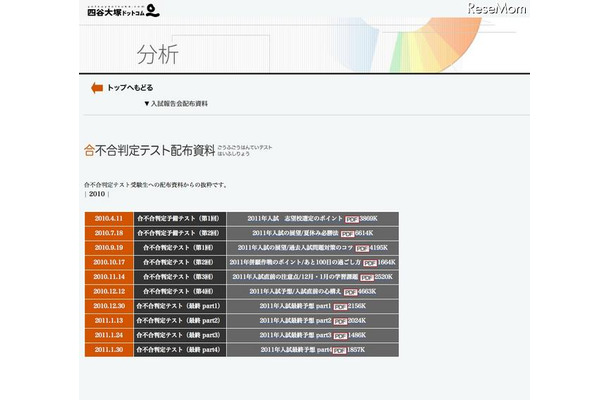Screen dimensions: 610x400
Task: Click date cell 2010.11.14
Action: (109, 277)
